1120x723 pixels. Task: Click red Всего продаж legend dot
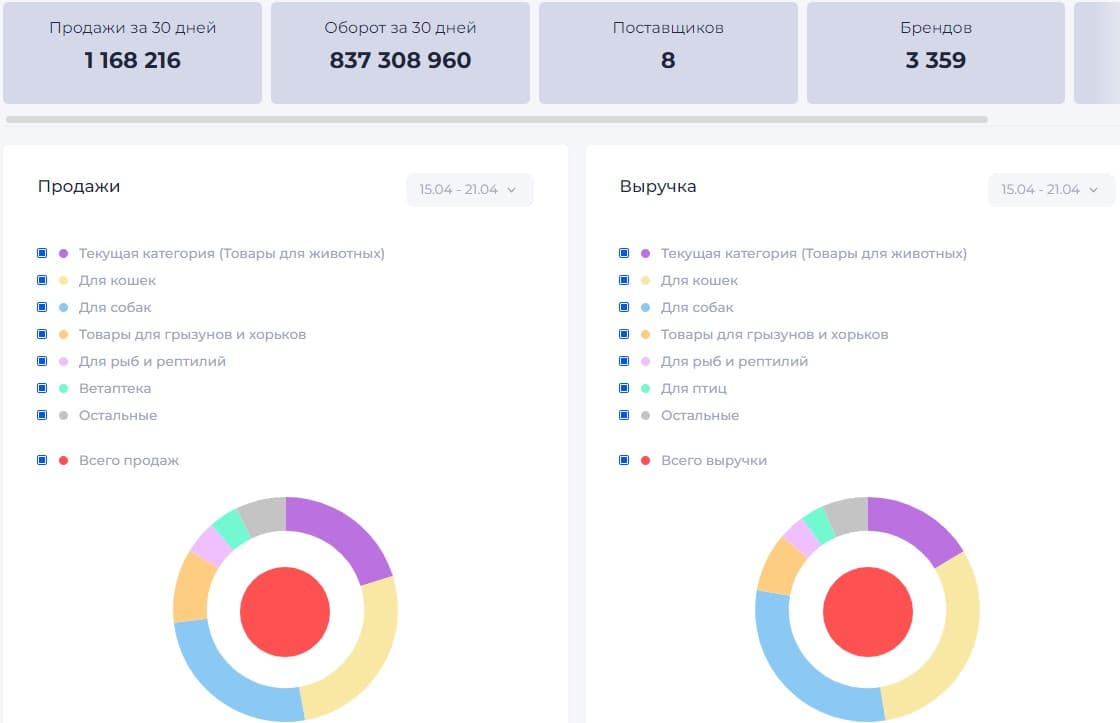64,461
